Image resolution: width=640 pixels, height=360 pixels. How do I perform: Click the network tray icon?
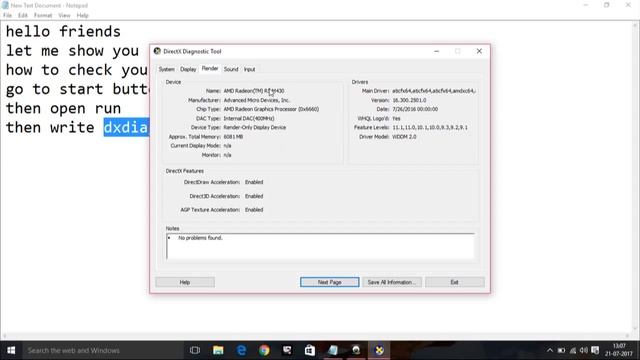(x=573, y=350)
